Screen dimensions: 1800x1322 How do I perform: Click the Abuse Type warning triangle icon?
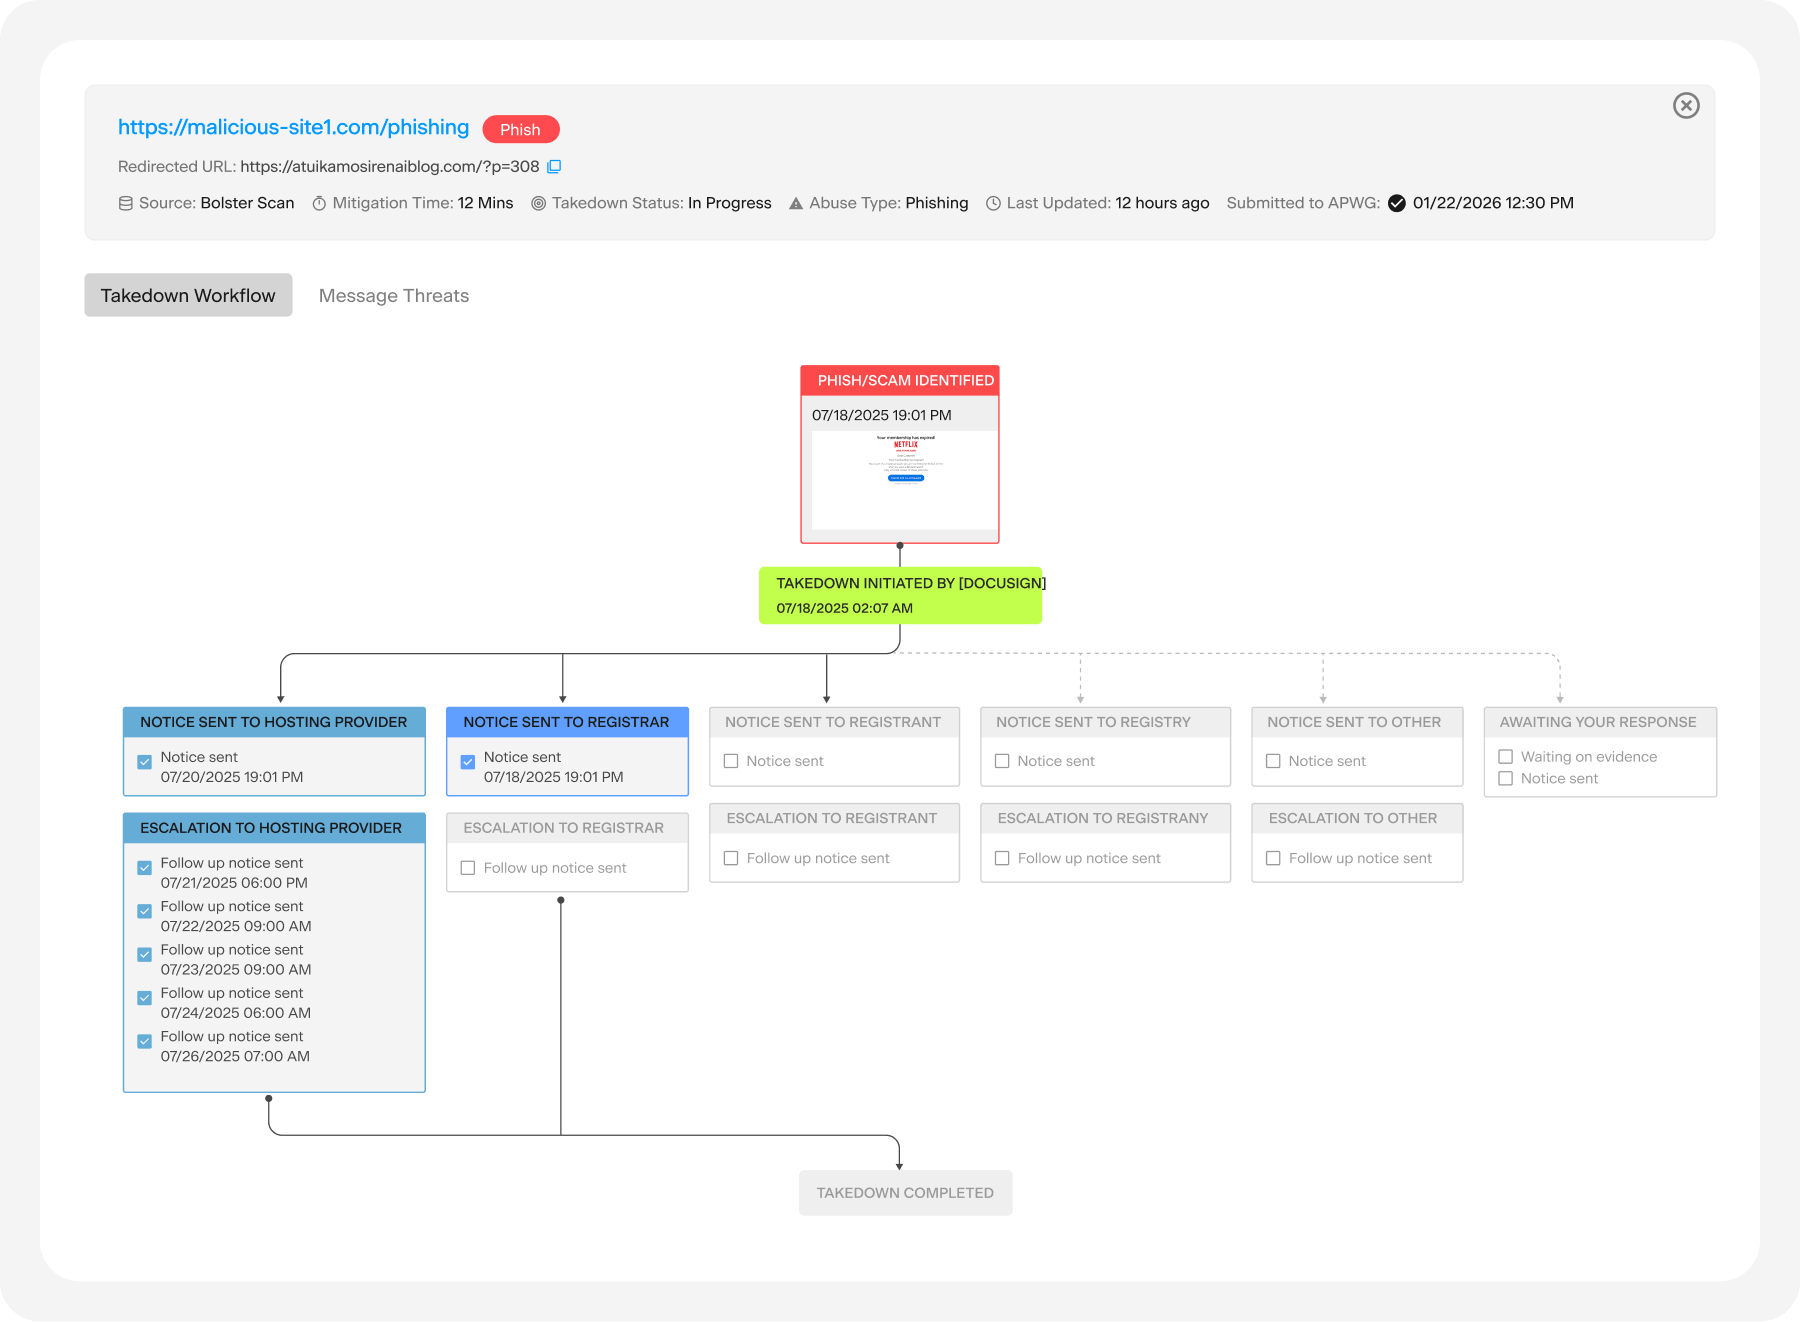[796, 204]
